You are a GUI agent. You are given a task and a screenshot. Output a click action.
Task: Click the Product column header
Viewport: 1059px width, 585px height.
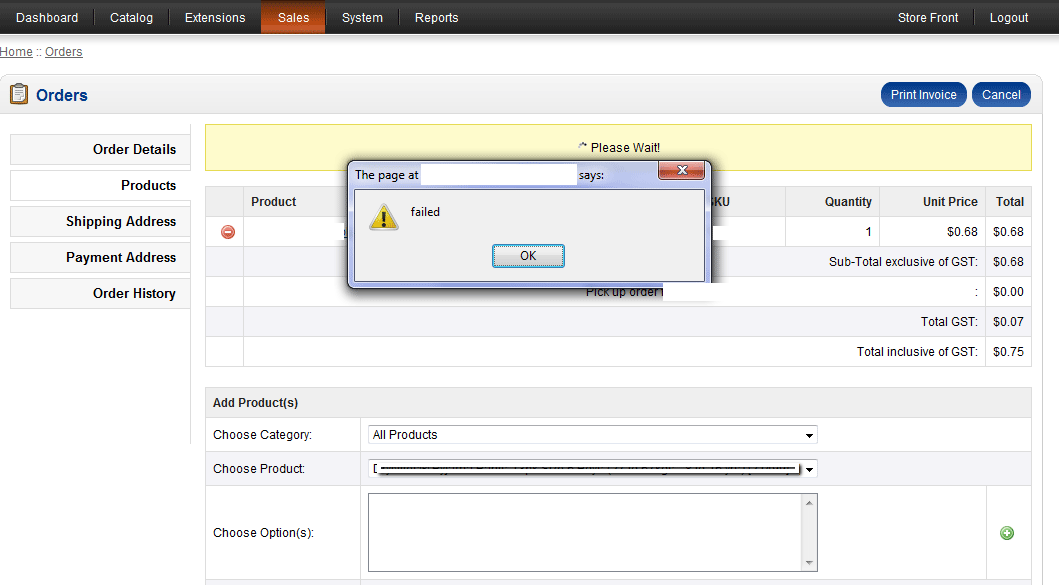click(274, 201)
